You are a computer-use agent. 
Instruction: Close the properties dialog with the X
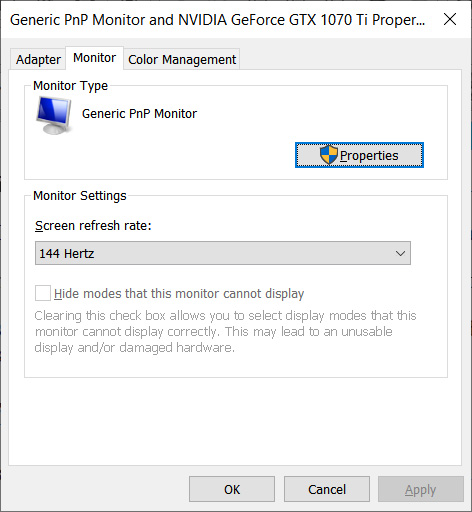click(x=450, y=19)
